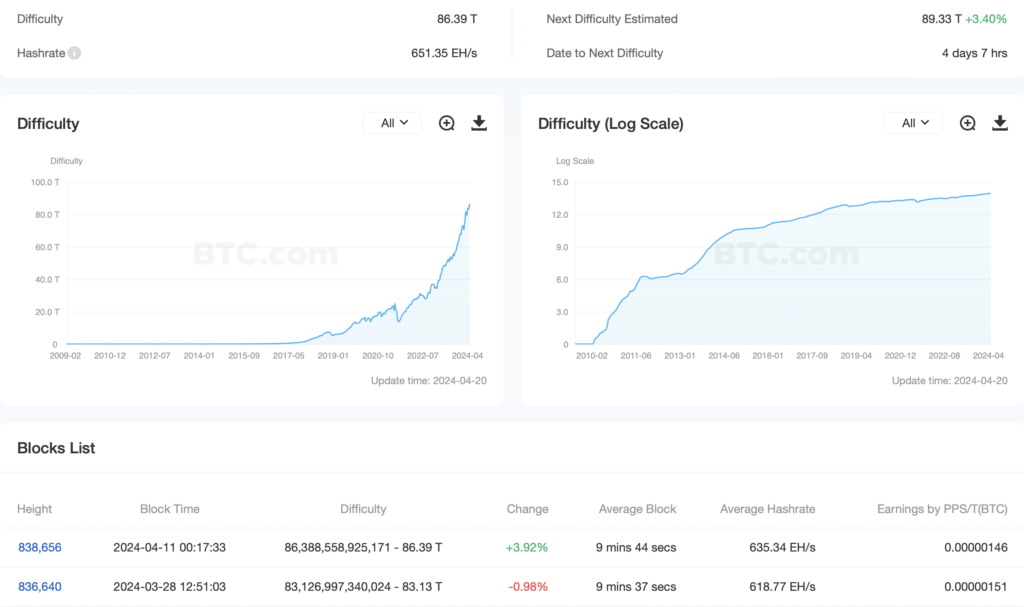The height and width of the screenshot is (607, 1024).
Task: Click the Height column header
Action: coord(35,509)
